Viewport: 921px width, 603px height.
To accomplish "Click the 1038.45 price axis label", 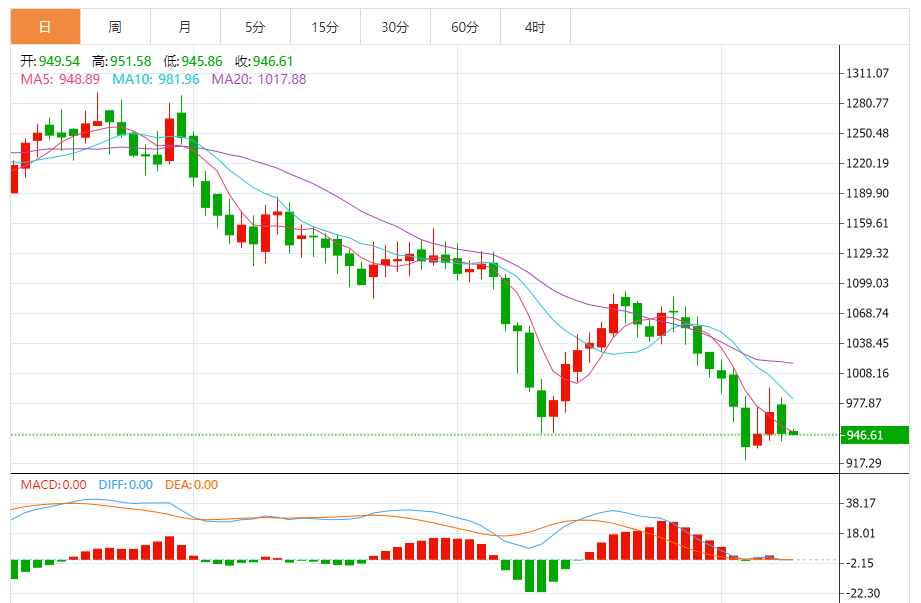I will tap(867, 343).
